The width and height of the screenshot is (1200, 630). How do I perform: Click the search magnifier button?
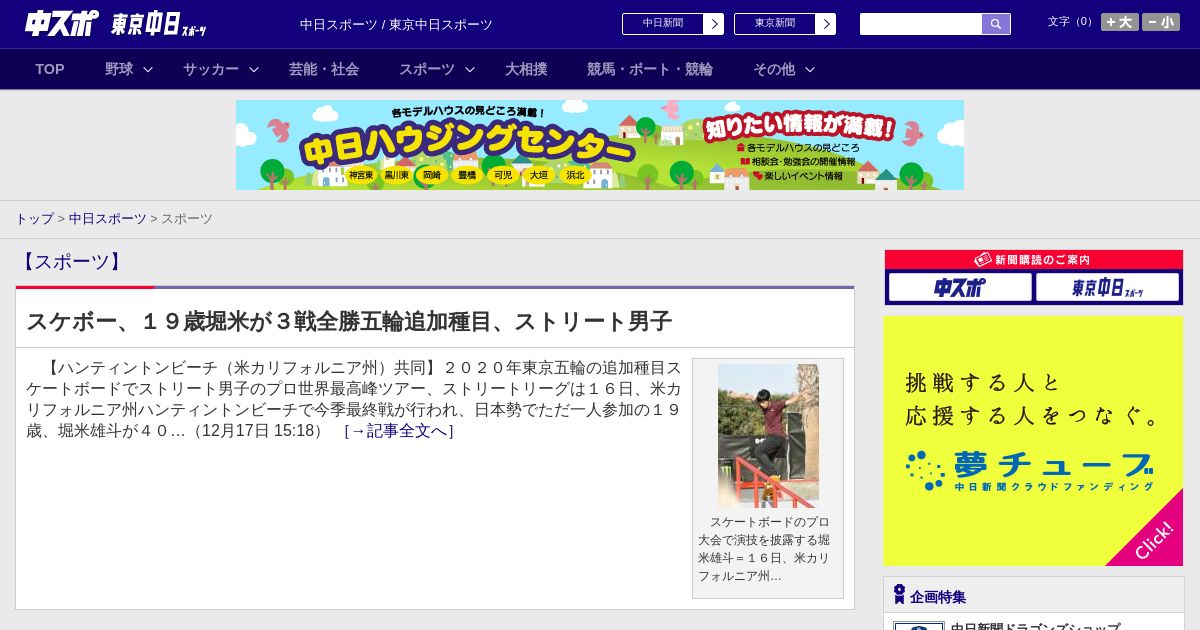996,24
